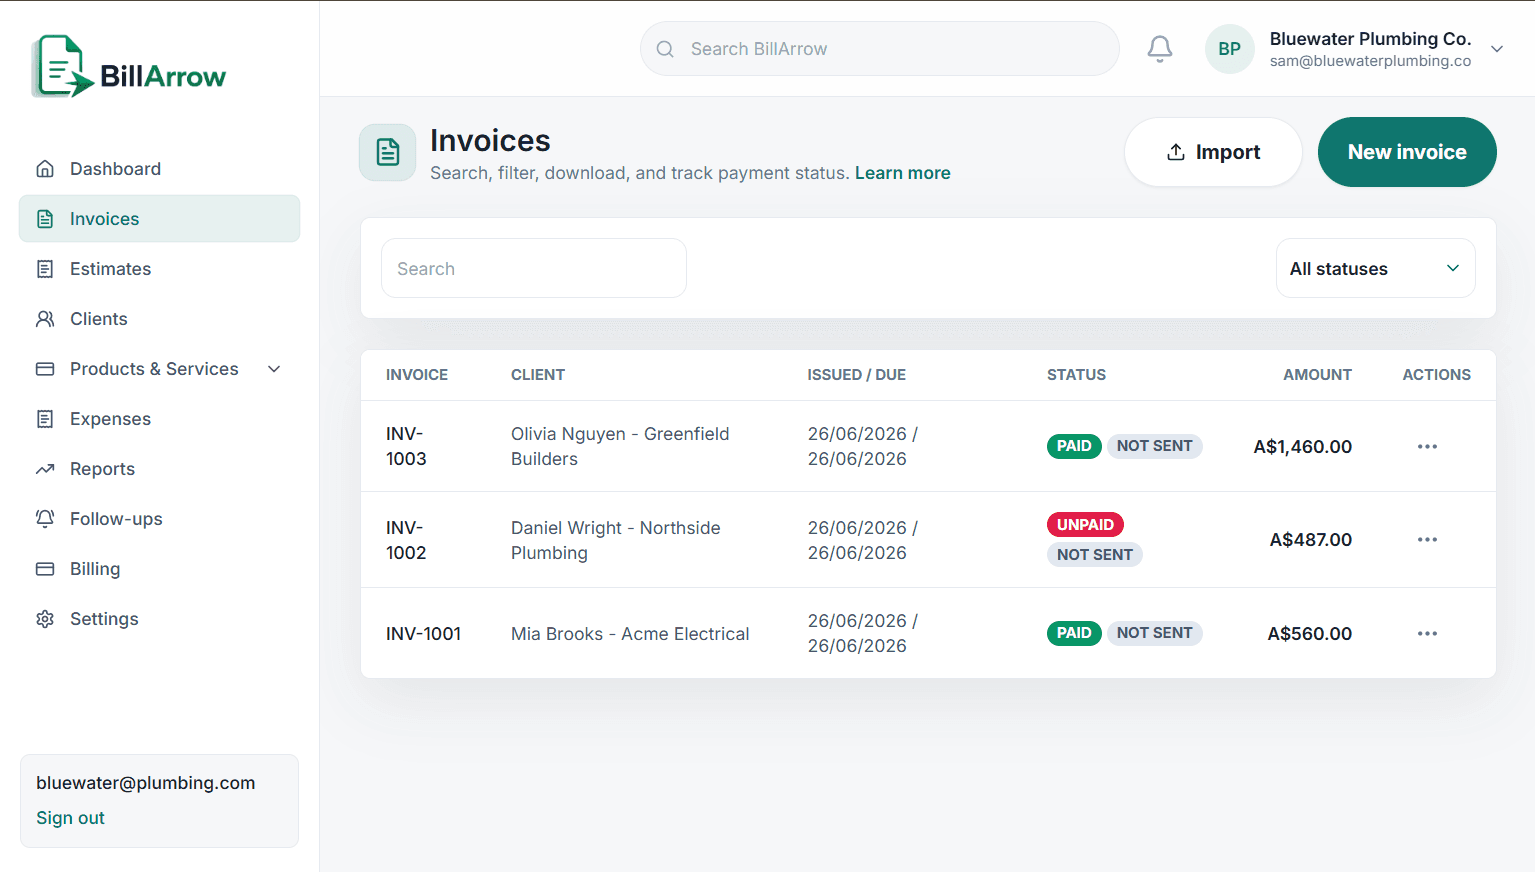Open the All statuses filter dropdown
This screenshot has width=1535, height=872.
[1375, 268]
